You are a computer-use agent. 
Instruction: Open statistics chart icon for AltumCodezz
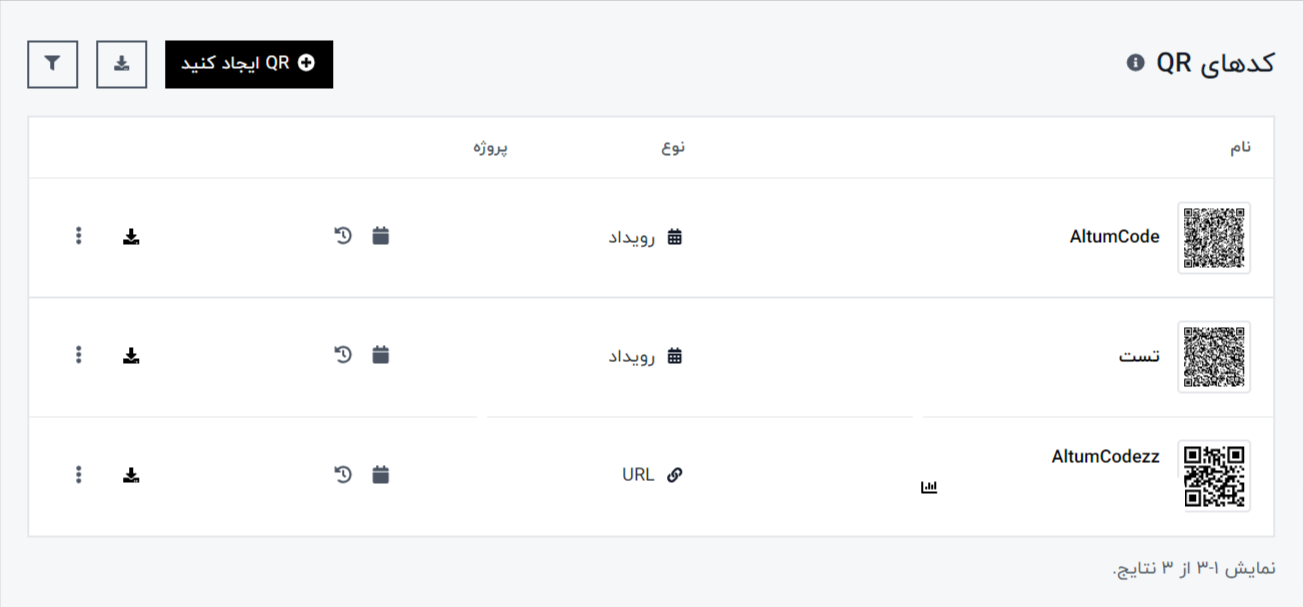pyautogui.click(x=929, y=488)
